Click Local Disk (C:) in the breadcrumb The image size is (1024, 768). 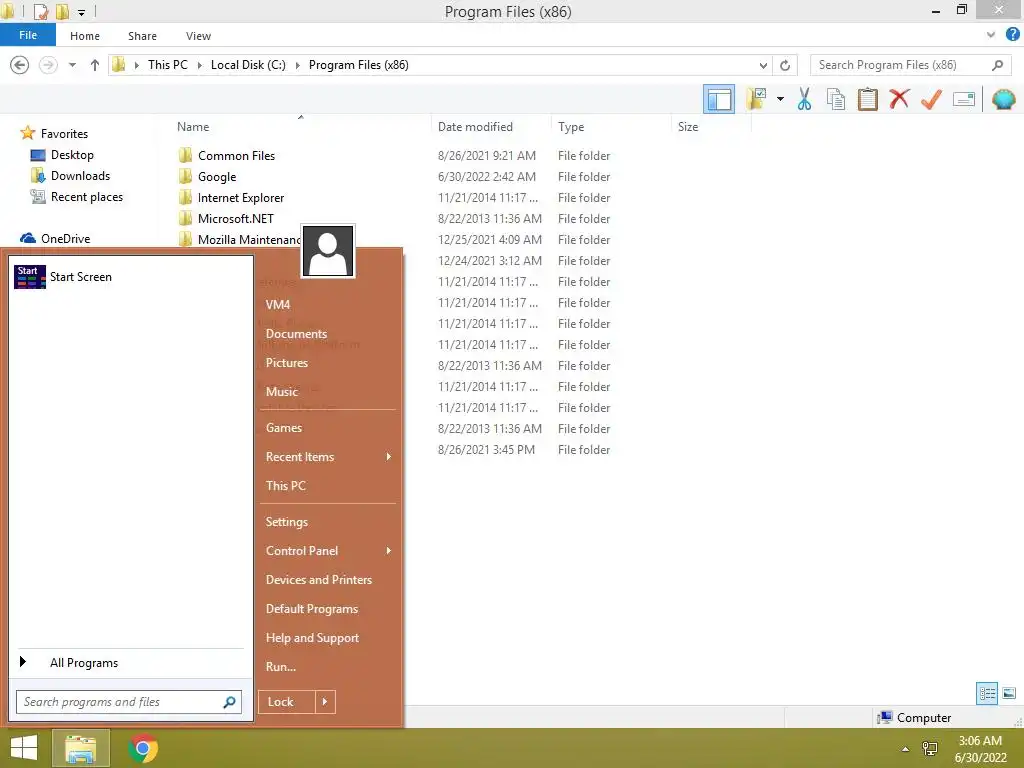click(248, 65)
